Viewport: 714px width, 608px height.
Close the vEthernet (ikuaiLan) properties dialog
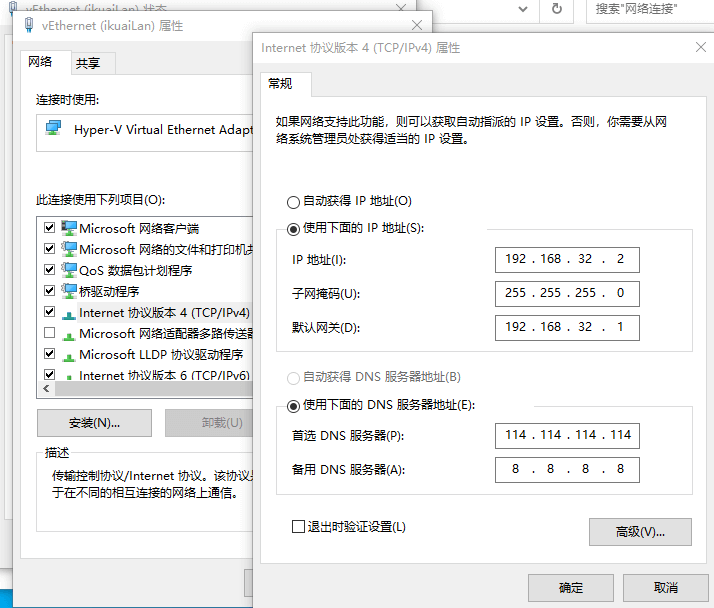pyautogui.click(x=417, y=25)
